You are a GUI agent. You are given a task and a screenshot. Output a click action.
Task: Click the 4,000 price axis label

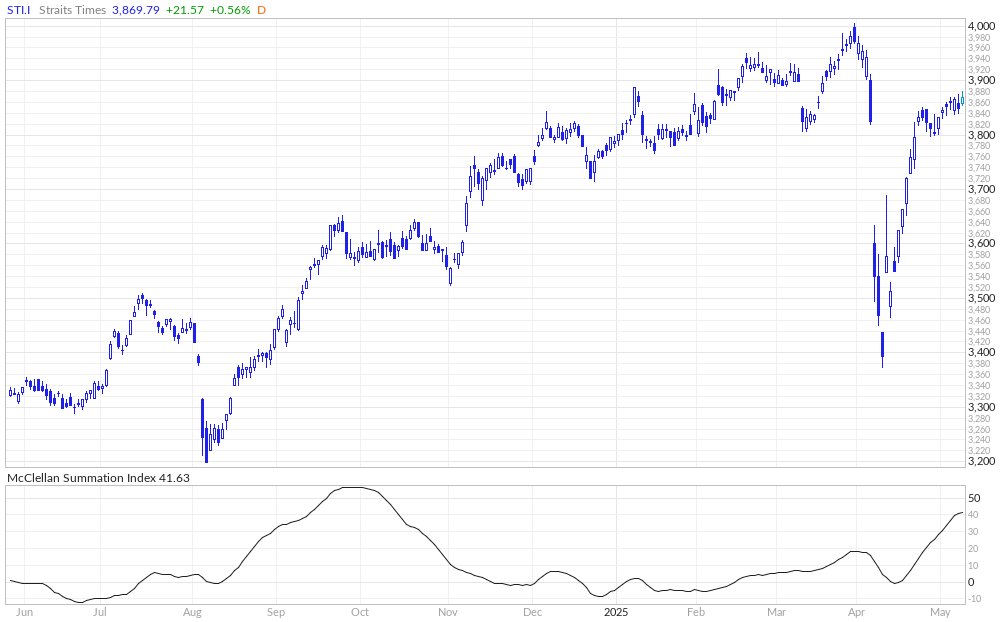point(981,26)
